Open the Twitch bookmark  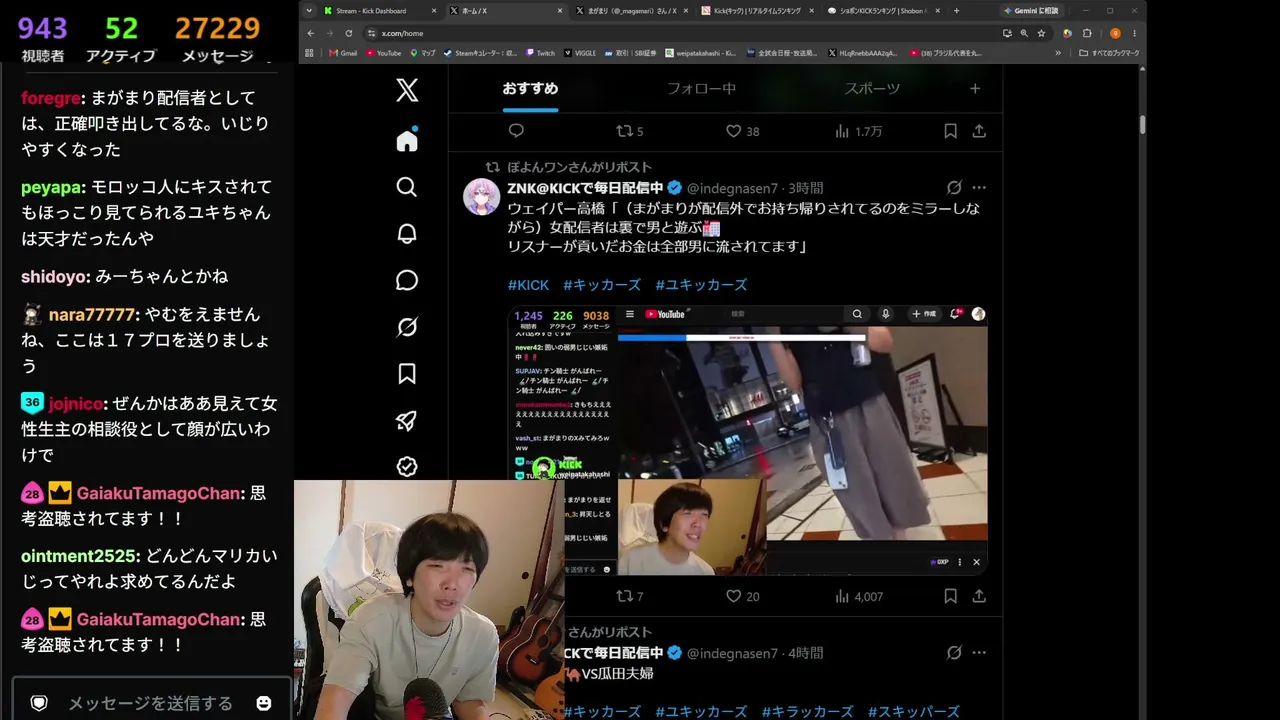coord(541,53)
